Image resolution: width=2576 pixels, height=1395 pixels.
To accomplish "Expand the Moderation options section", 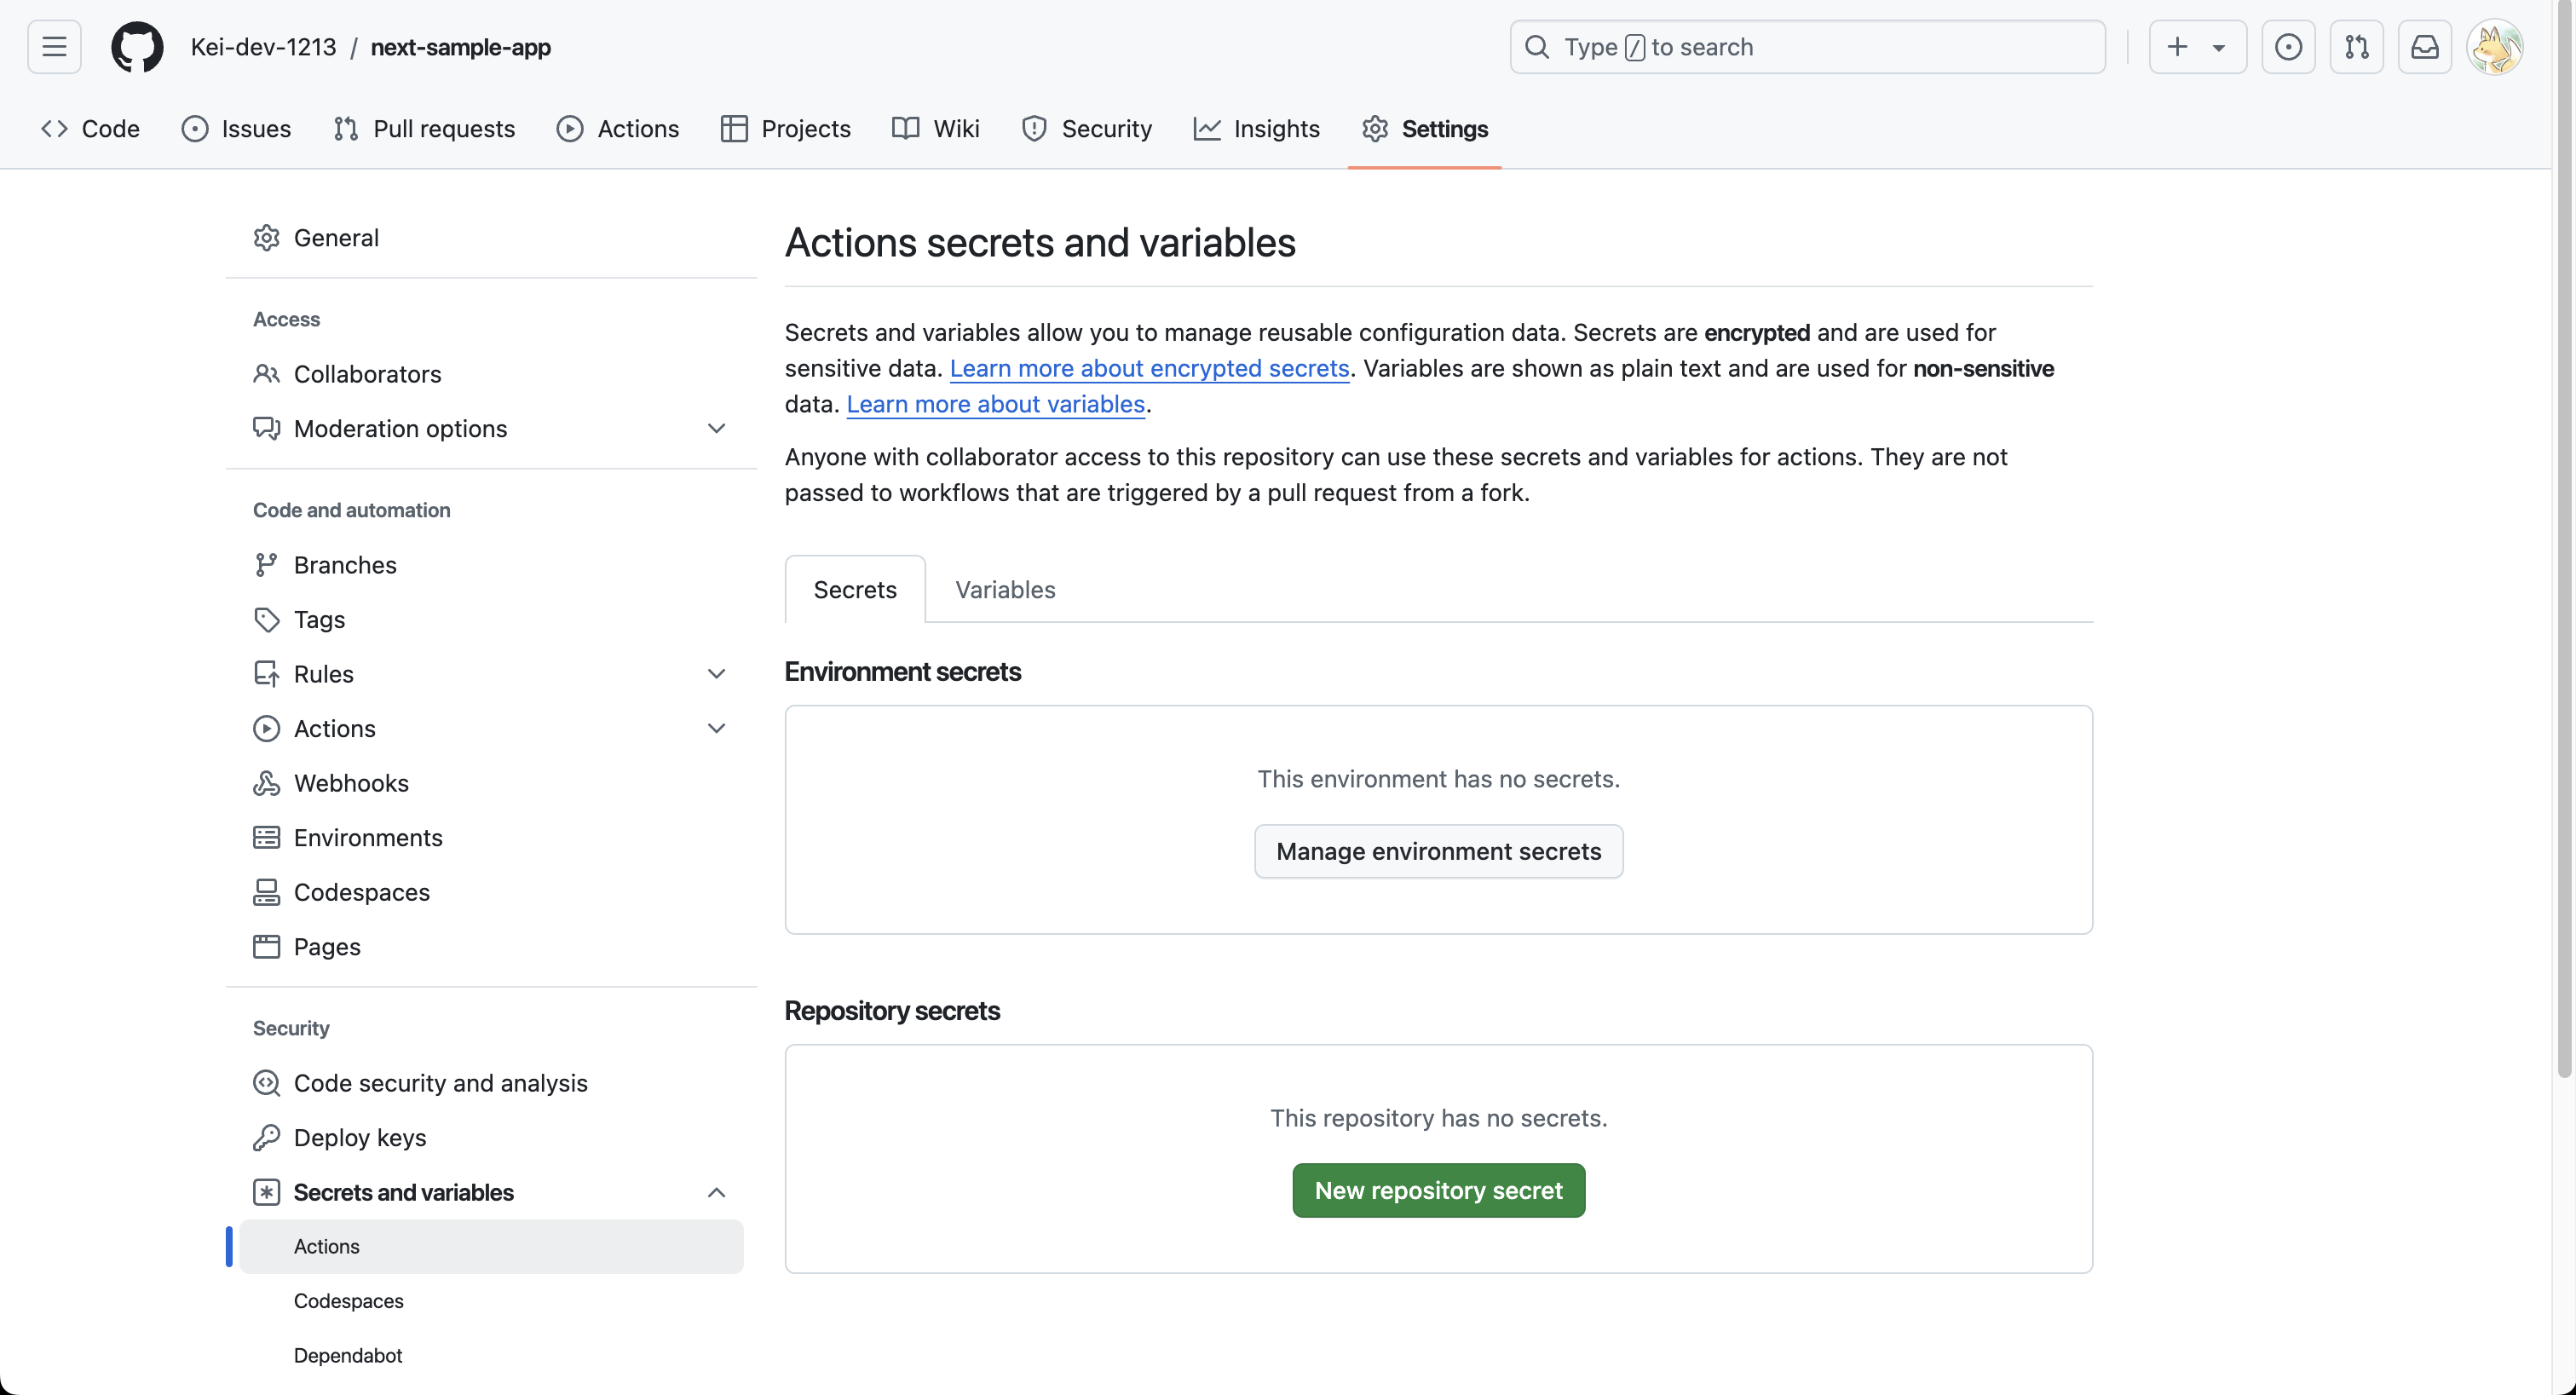I will coord(716,428).
